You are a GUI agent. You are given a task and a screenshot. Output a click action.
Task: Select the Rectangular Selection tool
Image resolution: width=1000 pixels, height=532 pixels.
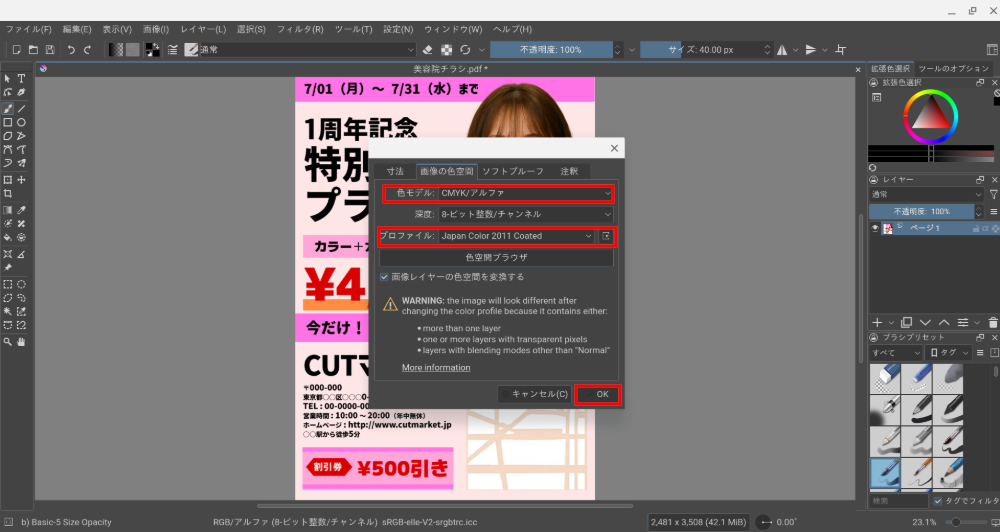pos(8,284)
